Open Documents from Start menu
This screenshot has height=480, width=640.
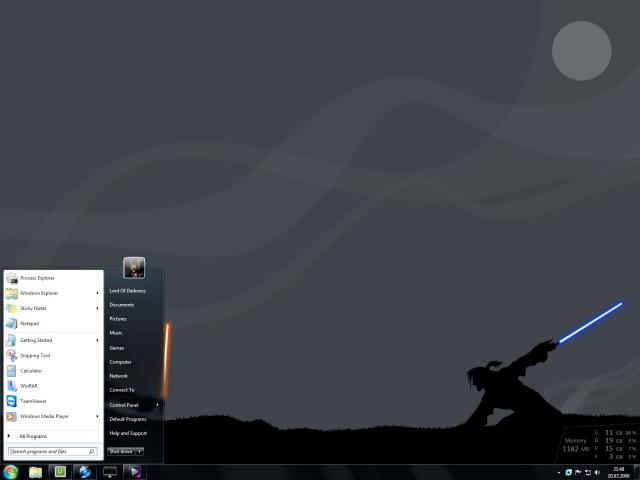(122, 305)
